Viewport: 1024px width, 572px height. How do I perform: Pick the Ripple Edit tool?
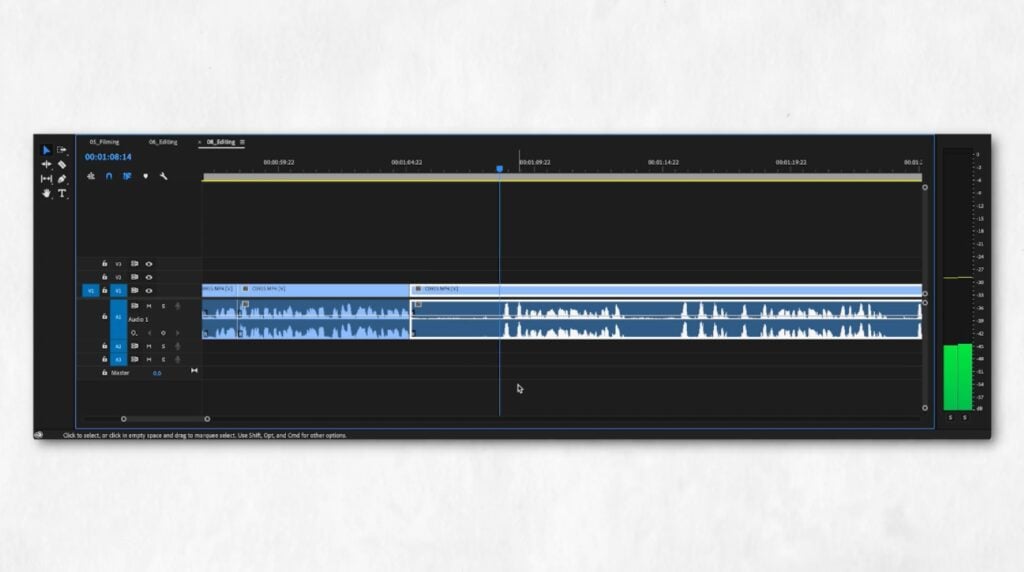pos(46,164)
